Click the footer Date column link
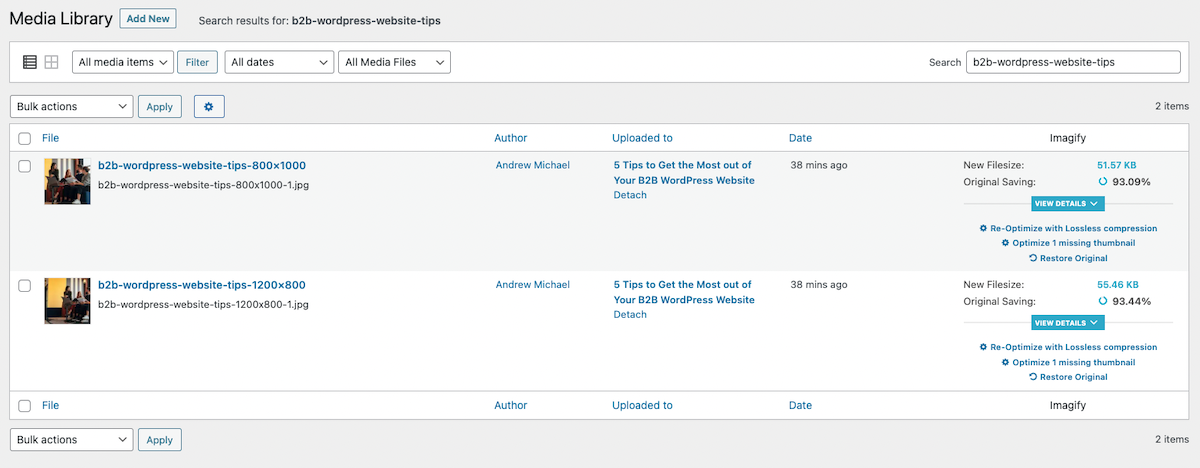The width and height of the screenshot is (1200, 468). point(800,405)
